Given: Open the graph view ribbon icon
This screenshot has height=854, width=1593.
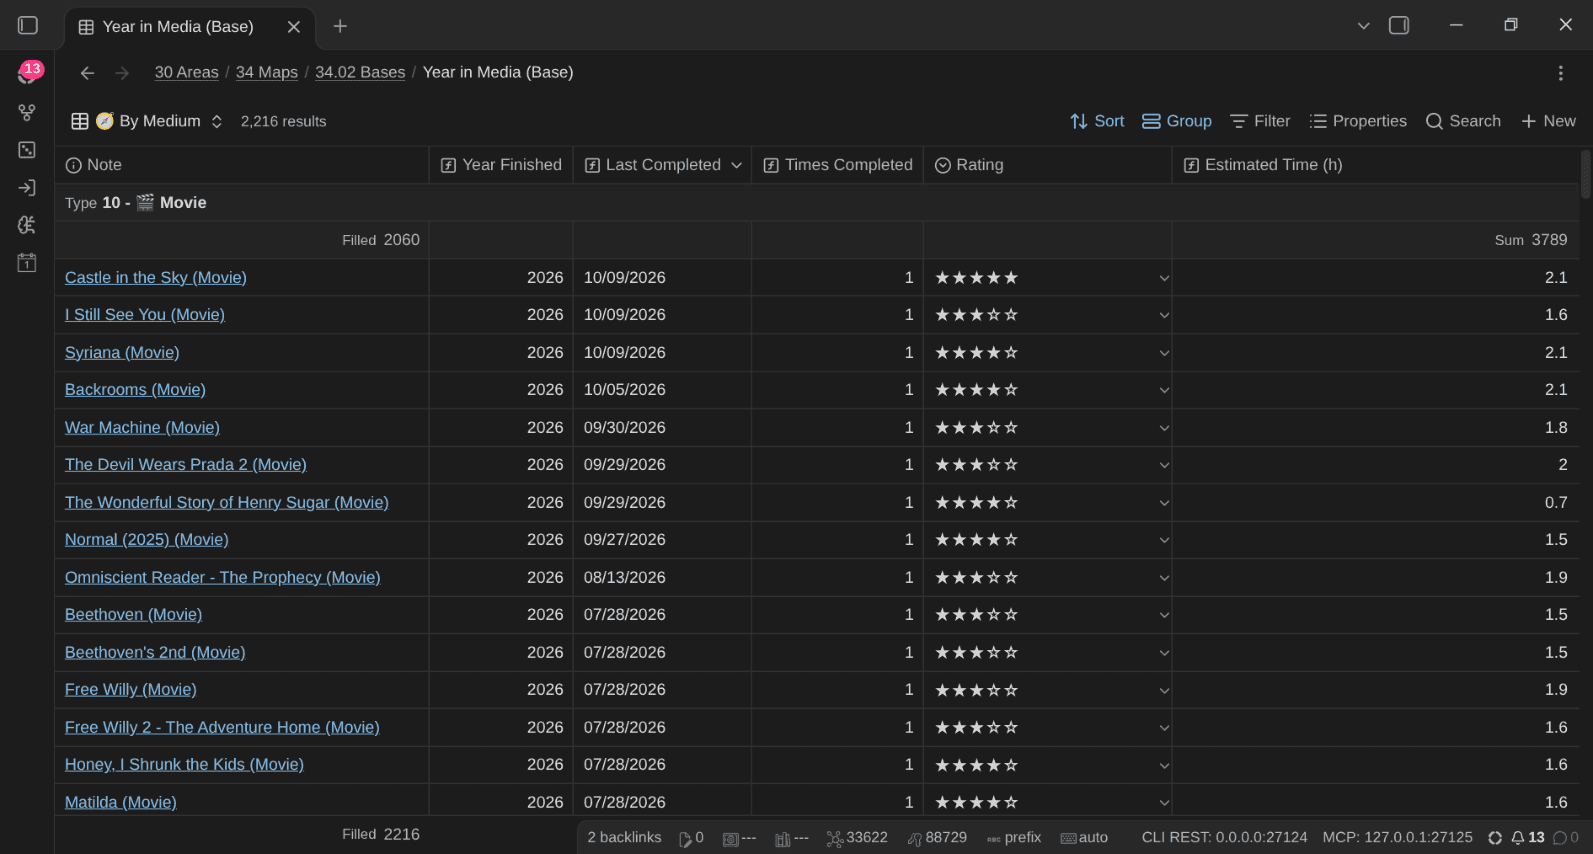Looking at the screenshot, I should [27, 112].
